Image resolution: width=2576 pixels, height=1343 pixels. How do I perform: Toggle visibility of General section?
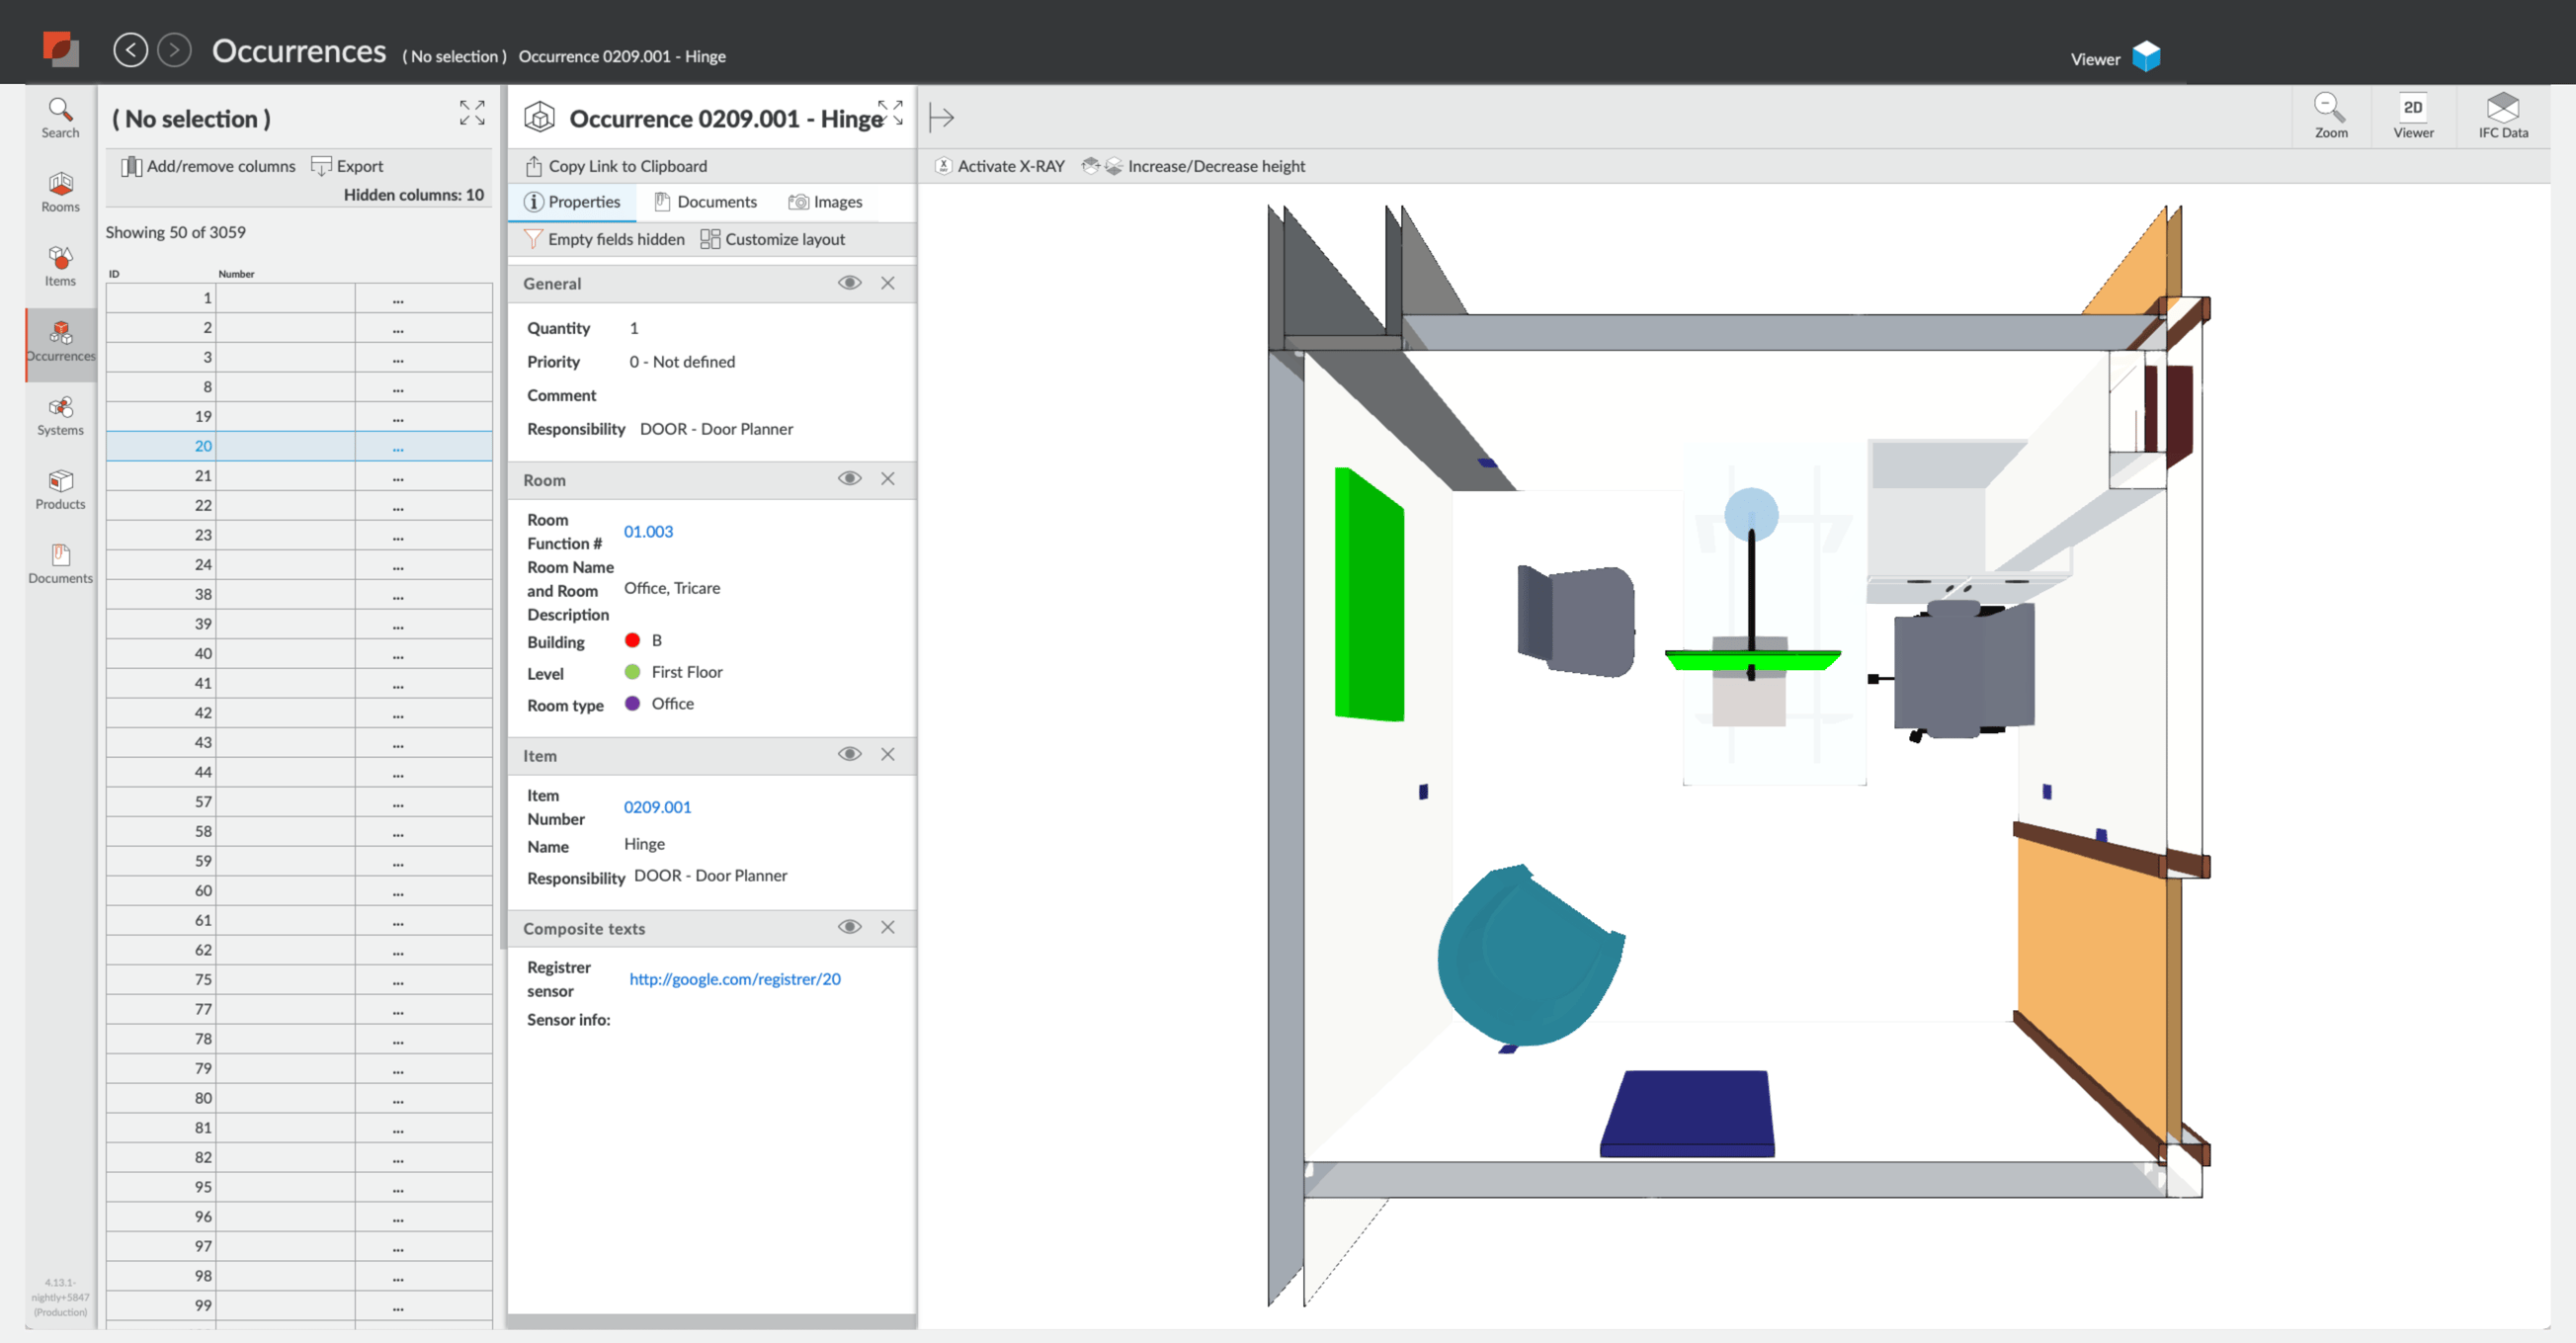[849, 283]
